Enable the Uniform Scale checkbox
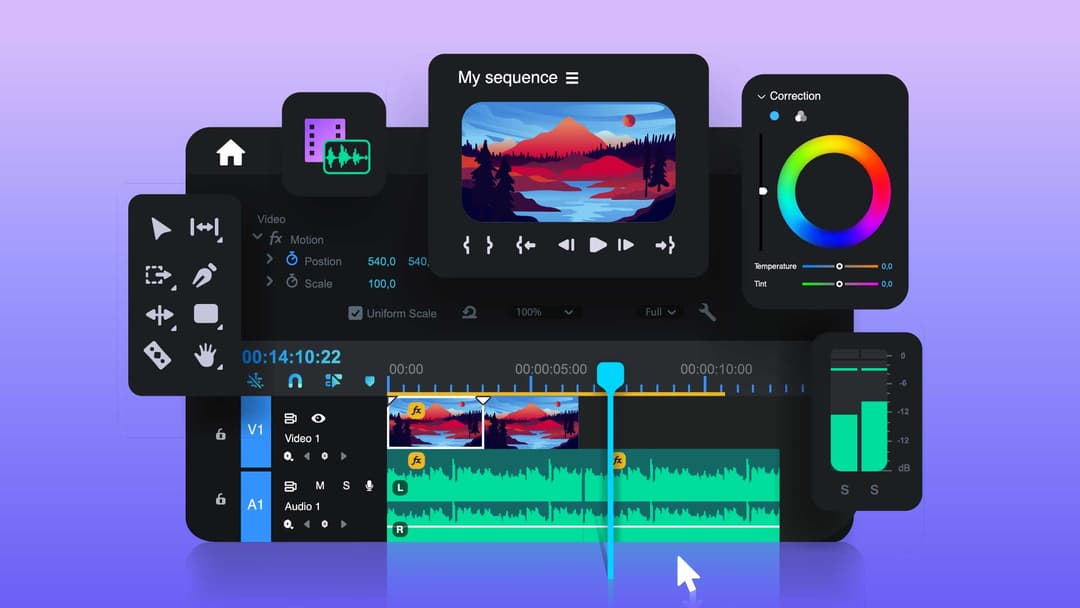 pyautogui.click(x=355, y=313)
